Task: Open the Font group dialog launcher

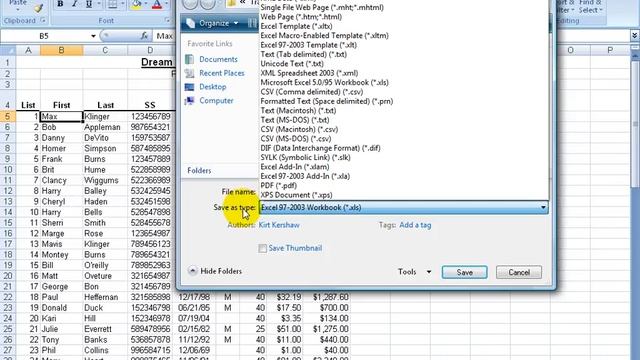Action: (167, 20)
